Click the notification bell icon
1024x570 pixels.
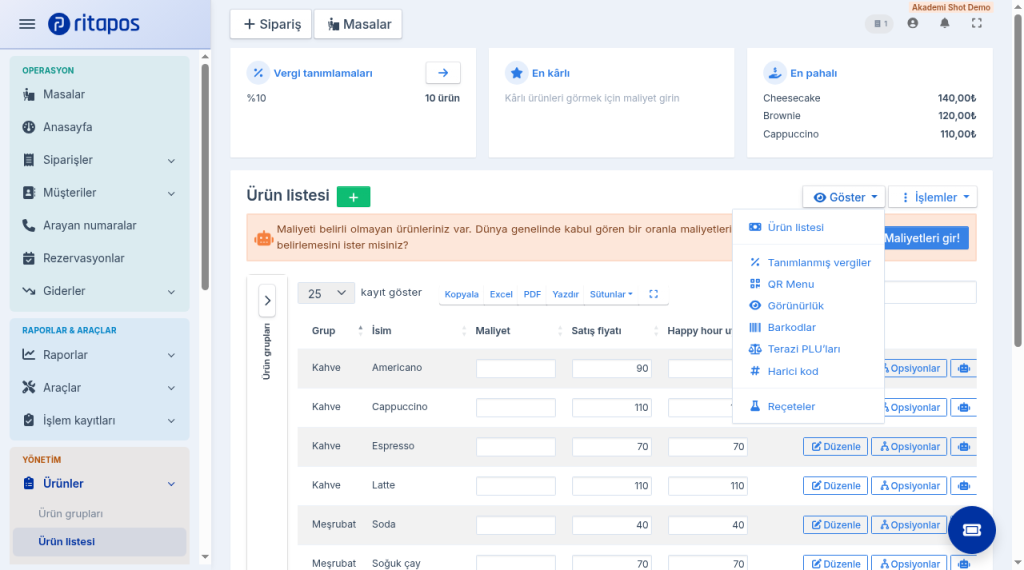944,24
